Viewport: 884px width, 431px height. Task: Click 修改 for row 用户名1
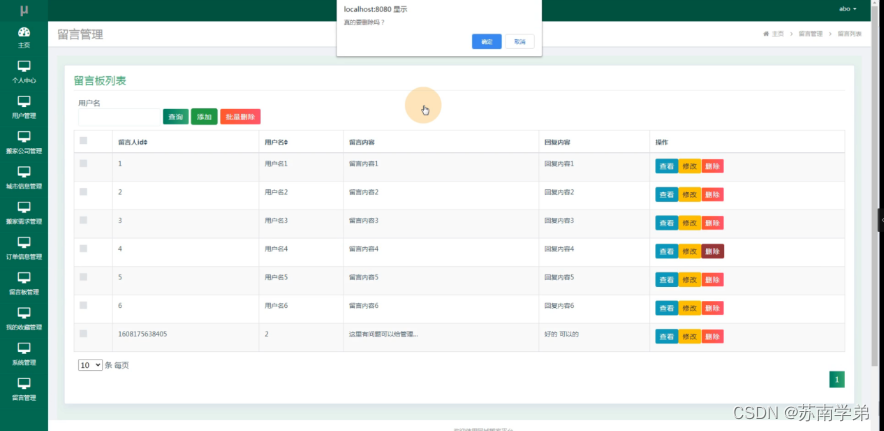coord(690,166)
